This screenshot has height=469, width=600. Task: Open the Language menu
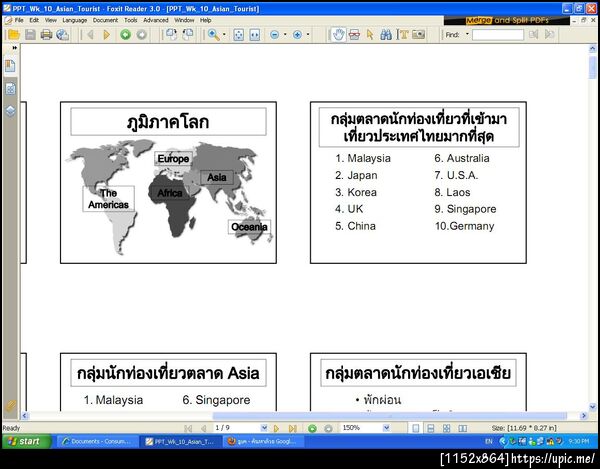coord(75,20)
